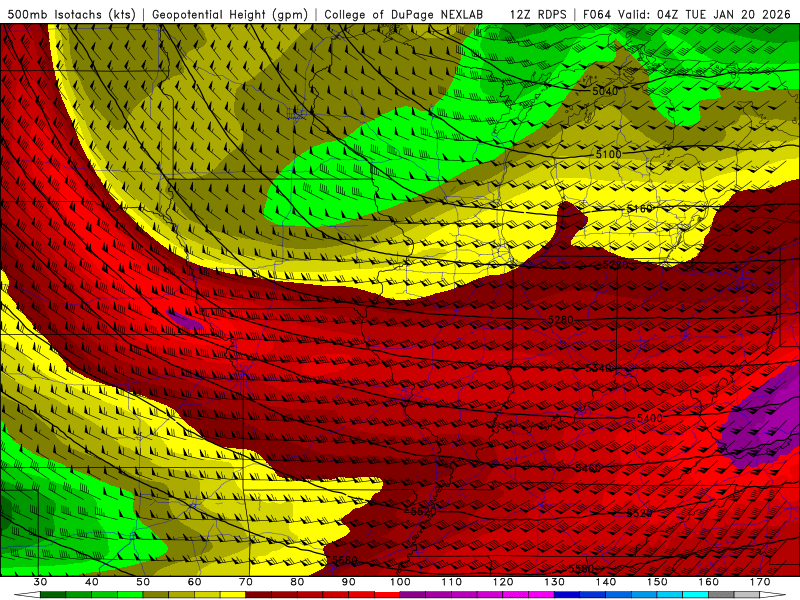Click the 5220 height contour label
The image size is (800, 600).
(615, 265)
